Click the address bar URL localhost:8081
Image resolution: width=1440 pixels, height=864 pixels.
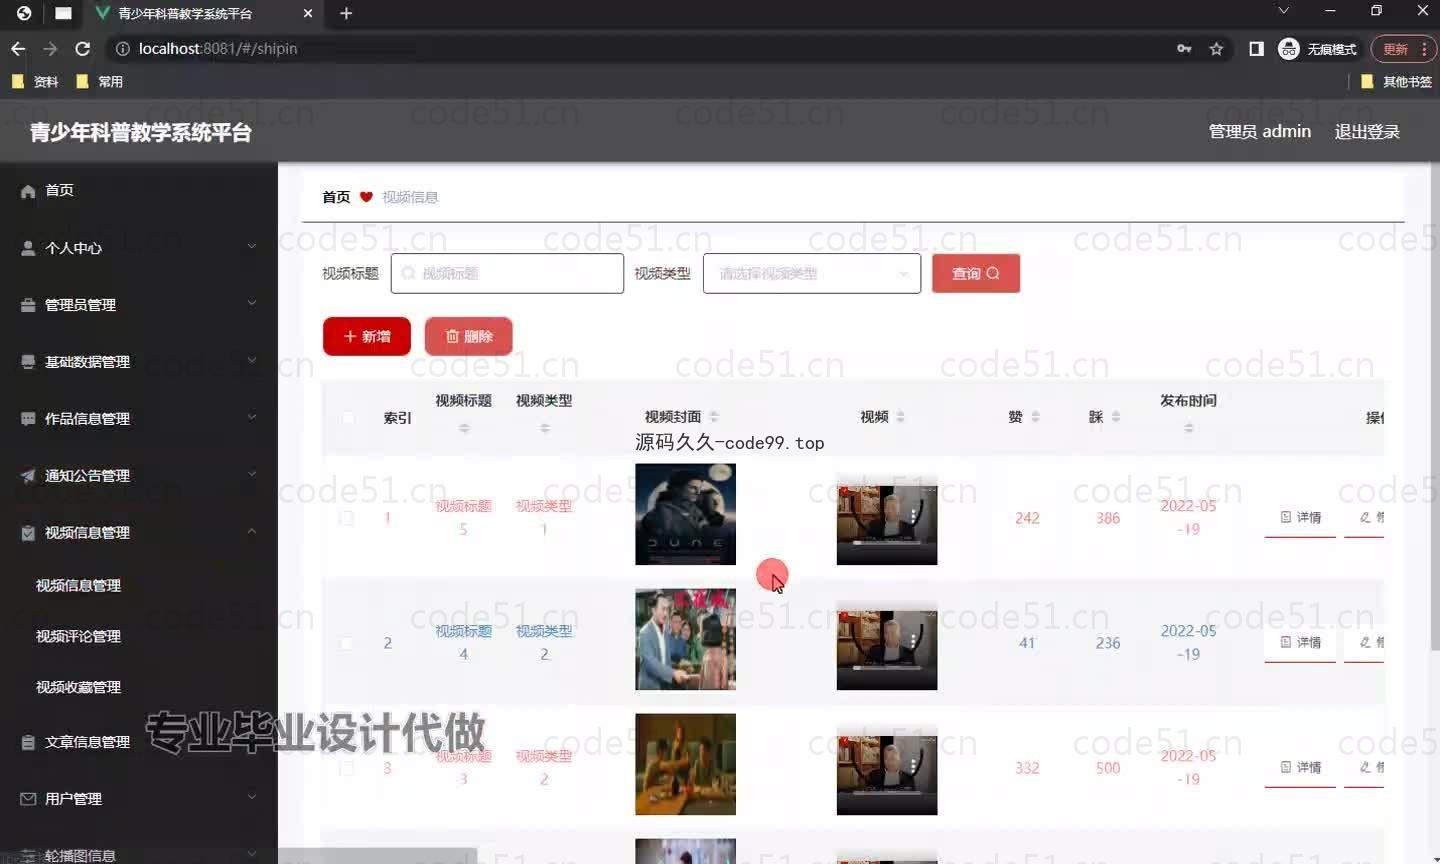pyautogui.click(x=217, y=49)
